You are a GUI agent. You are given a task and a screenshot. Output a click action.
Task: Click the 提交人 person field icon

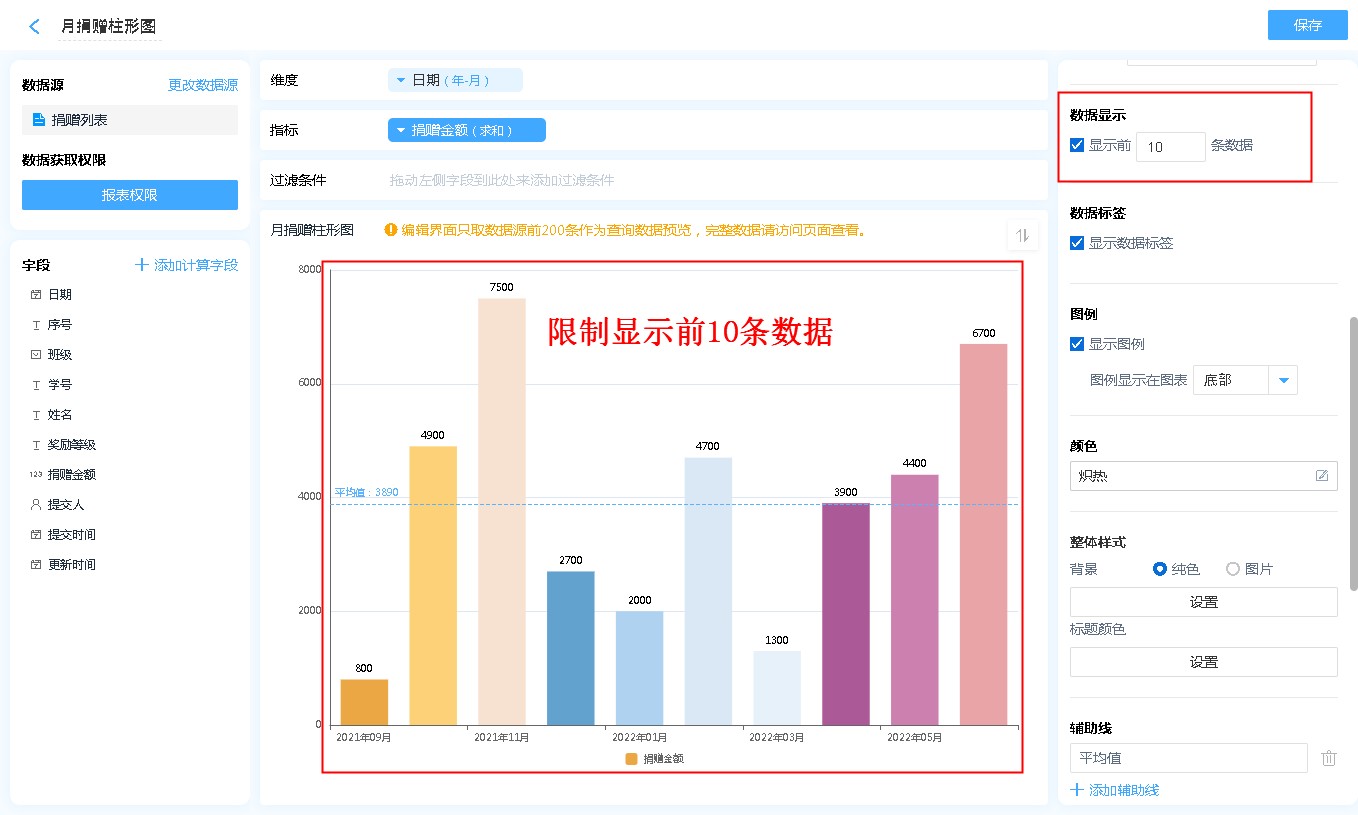pos(36,505)
